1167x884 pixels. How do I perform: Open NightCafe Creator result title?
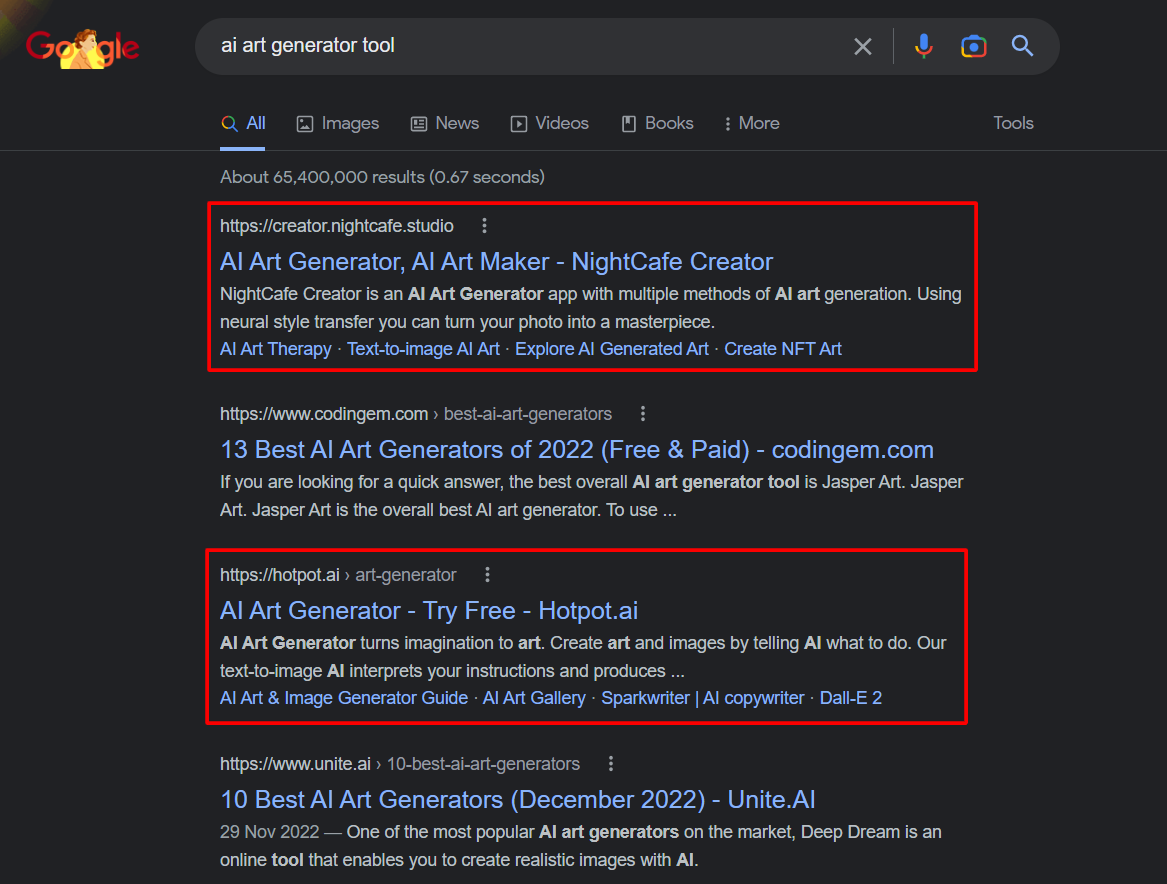496,262
